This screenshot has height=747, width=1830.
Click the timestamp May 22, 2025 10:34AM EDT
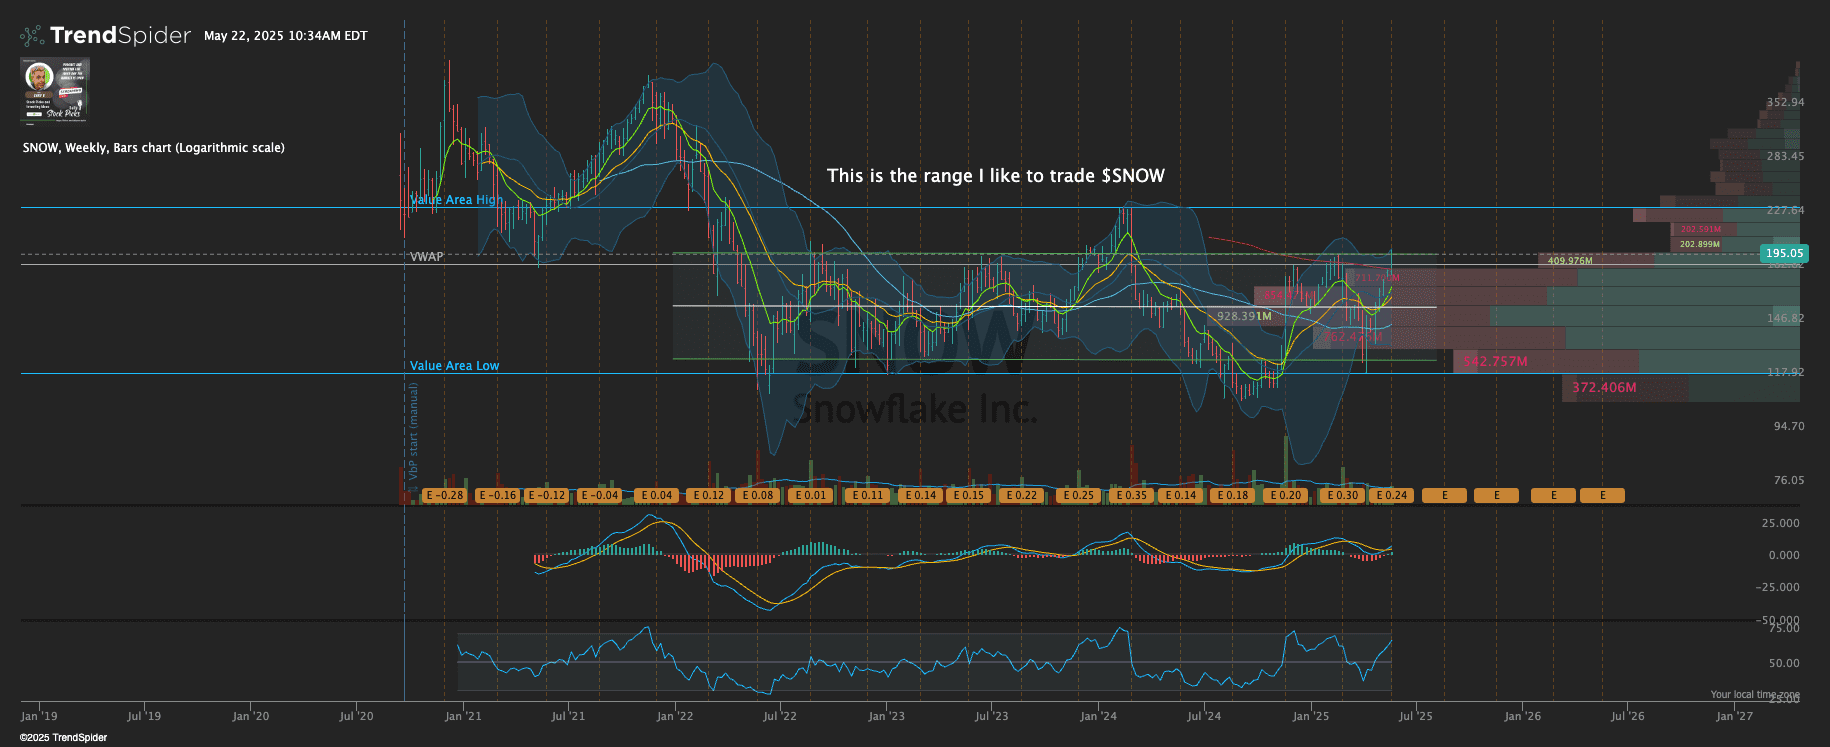click(x=286, y=36)
